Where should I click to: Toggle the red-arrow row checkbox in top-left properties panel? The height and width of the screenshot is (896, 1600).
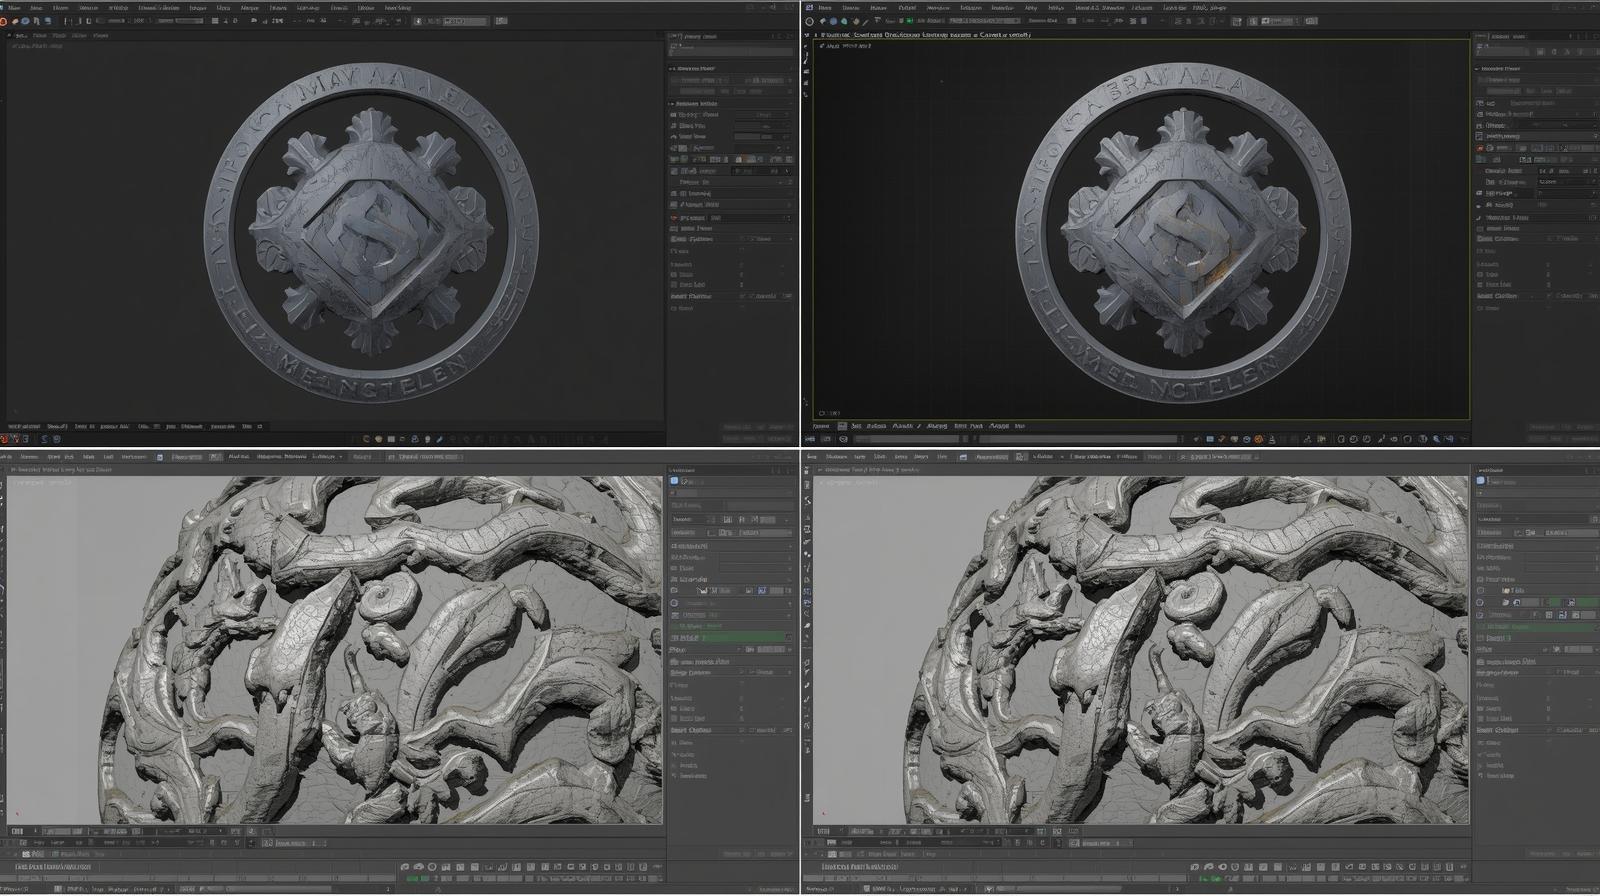tap(674, 218)
